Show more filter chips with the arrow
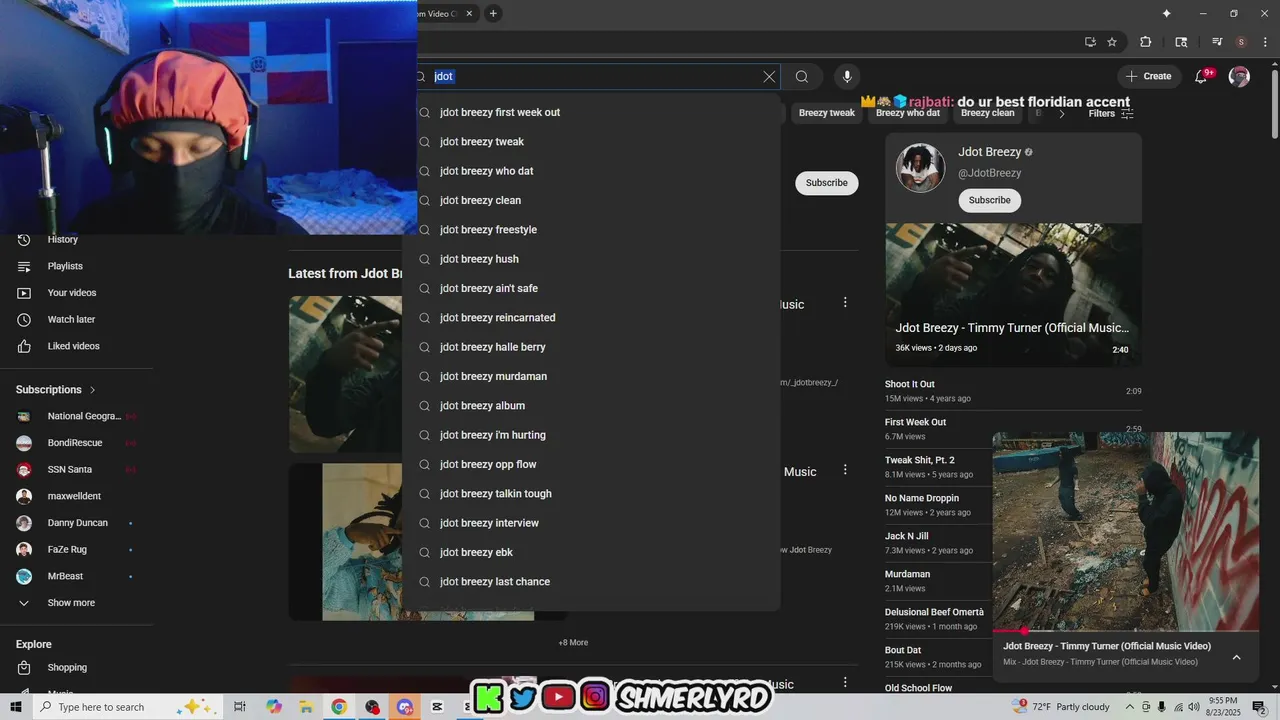This screenshot has height=720, width=1280. 1061,113
